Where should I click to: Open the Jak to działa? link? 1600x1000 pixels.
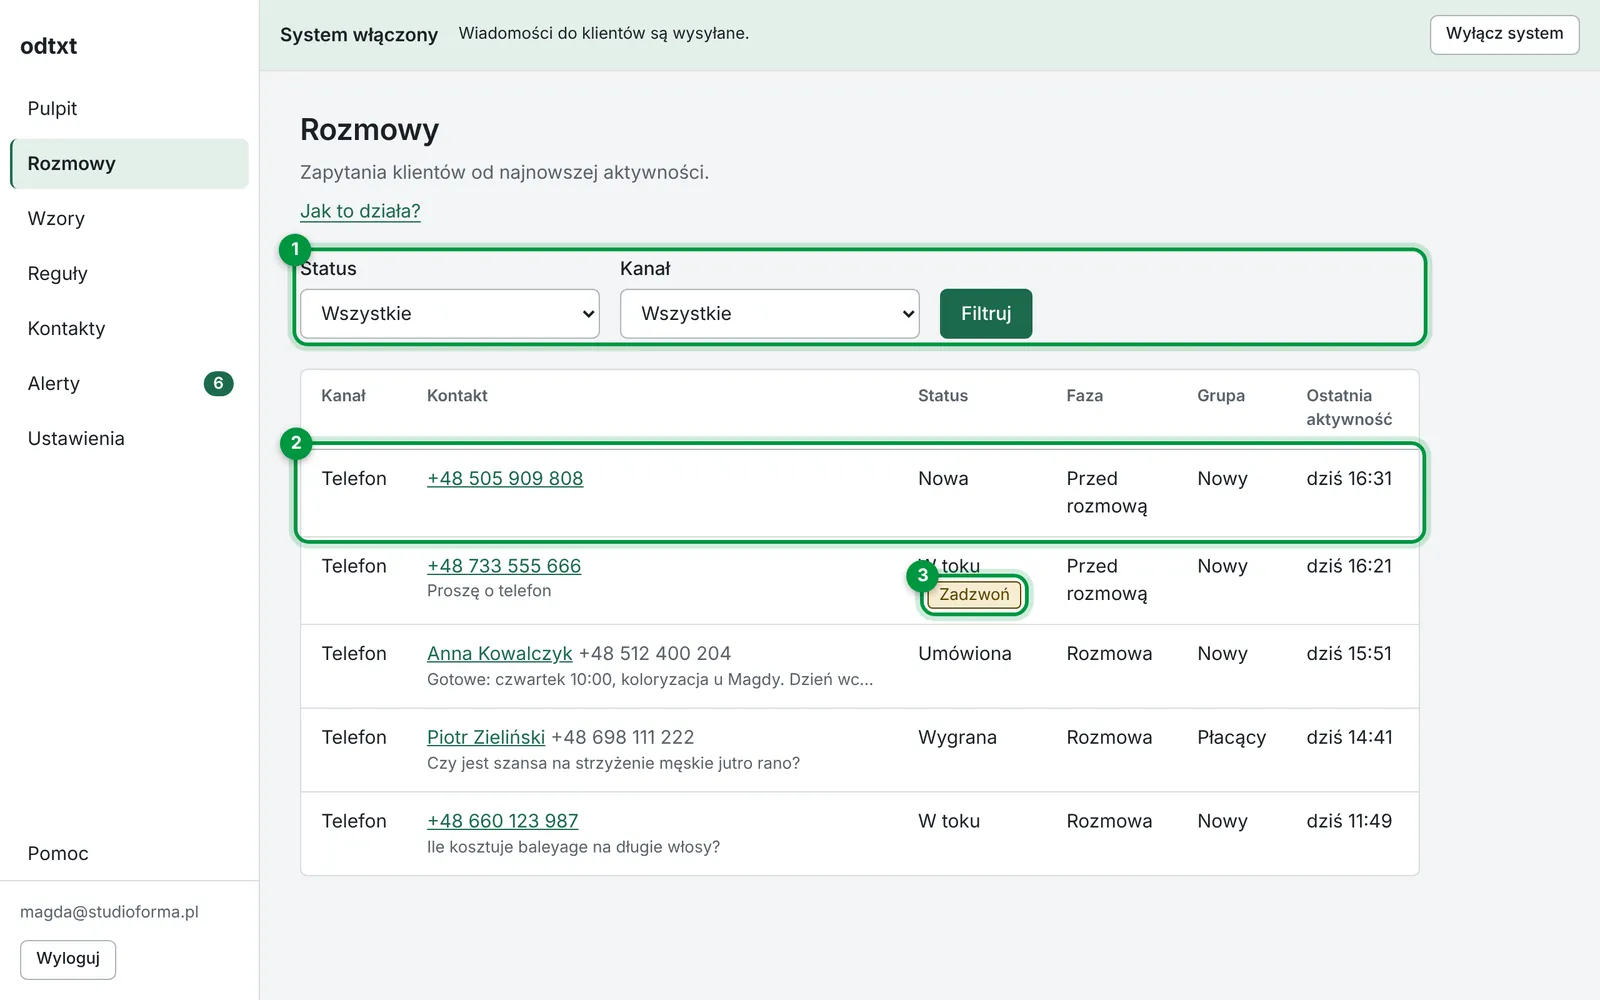pos(360,211)
